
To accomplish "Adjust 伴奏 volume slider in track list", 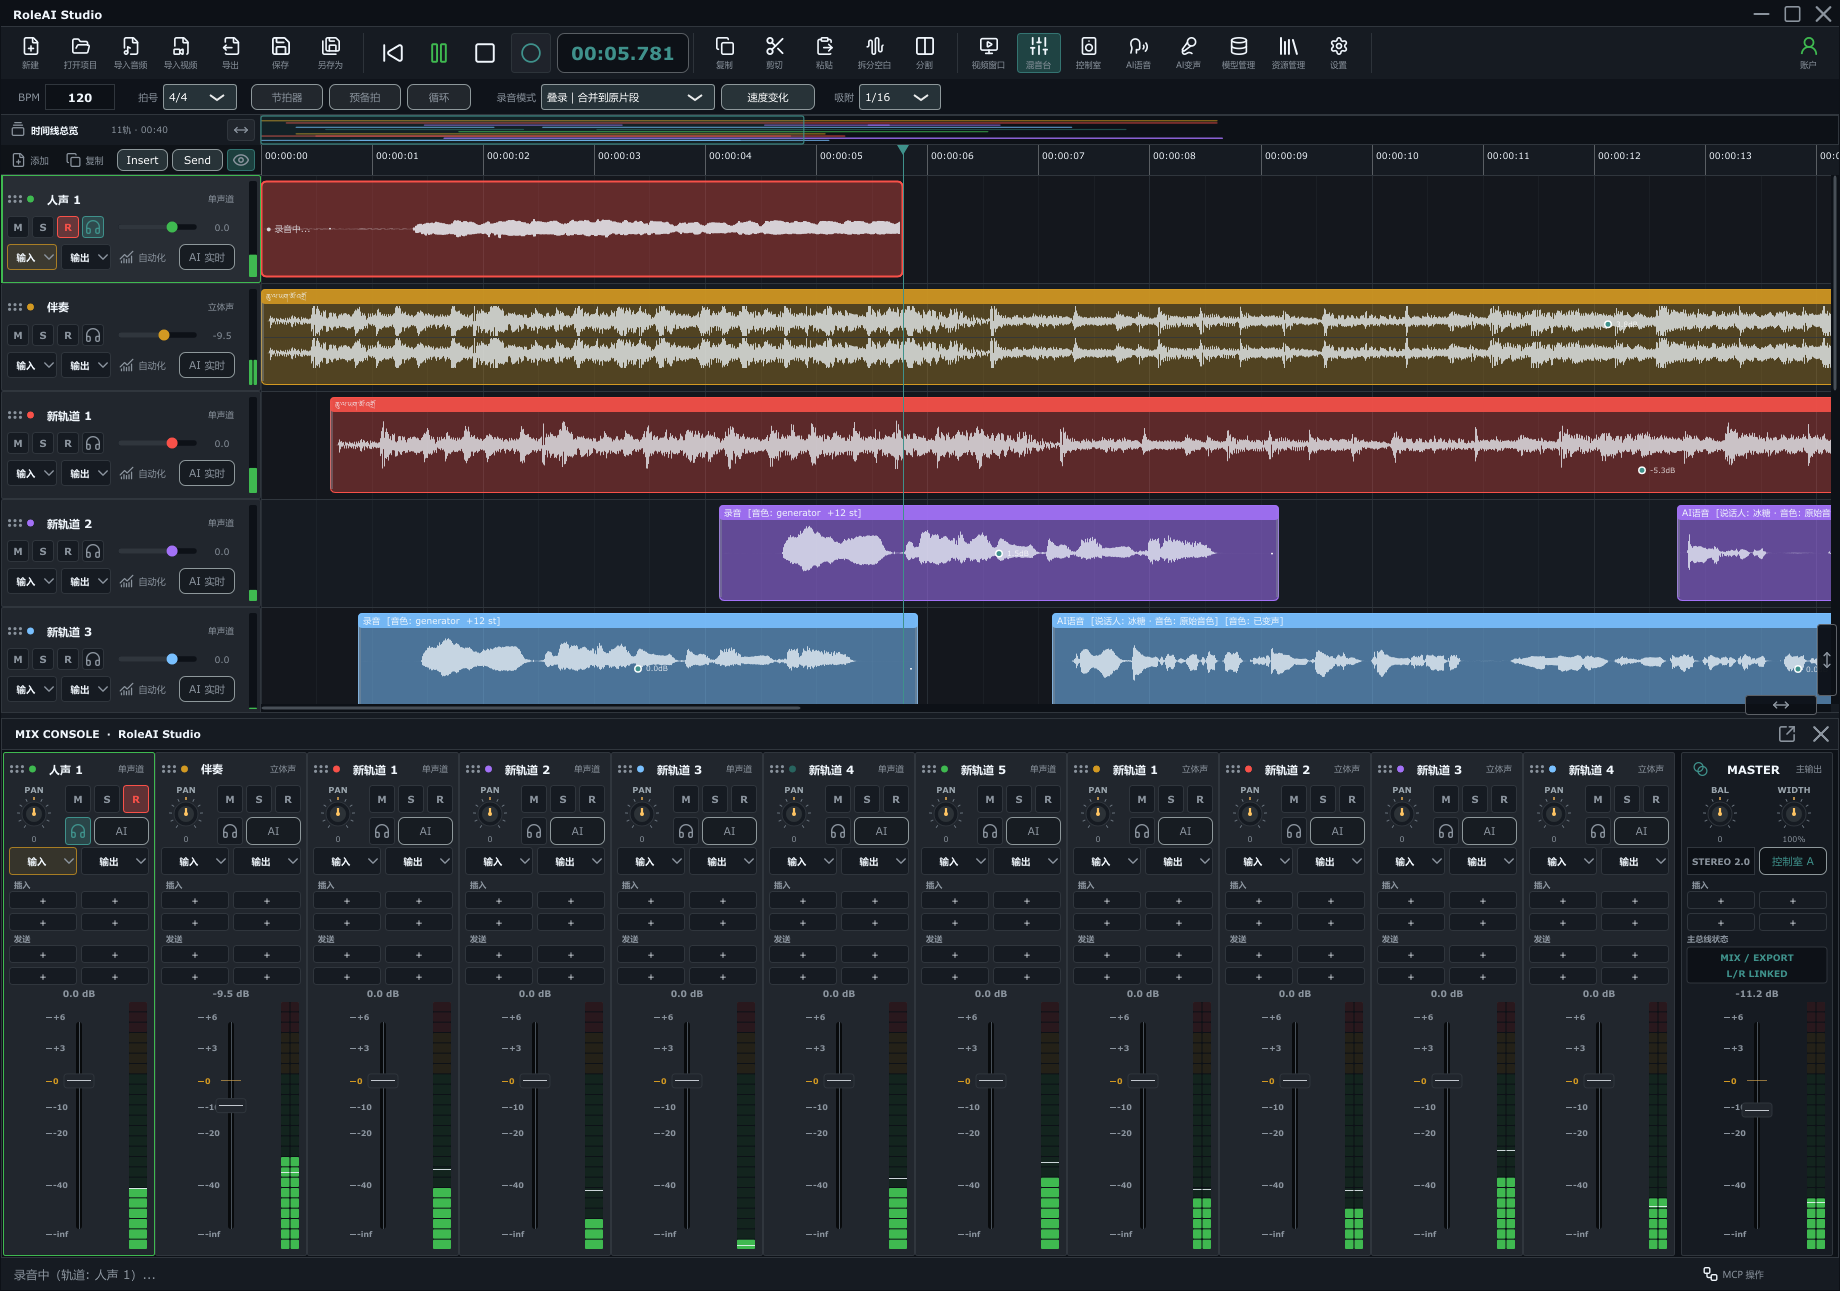I will coord(164,335).
